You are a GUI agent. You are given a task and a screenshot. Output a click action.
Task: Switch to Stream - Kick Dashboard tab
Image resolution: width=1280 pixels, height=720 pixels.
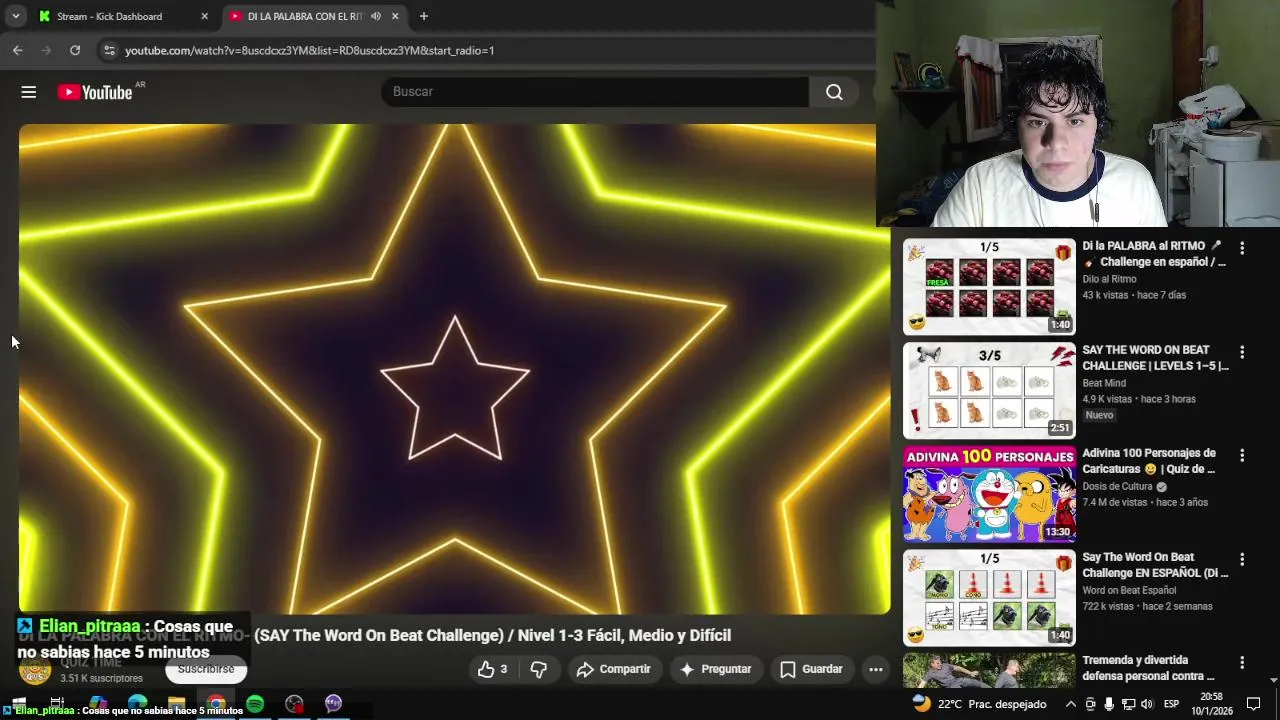pyautogui.click(x=123, y=16)
